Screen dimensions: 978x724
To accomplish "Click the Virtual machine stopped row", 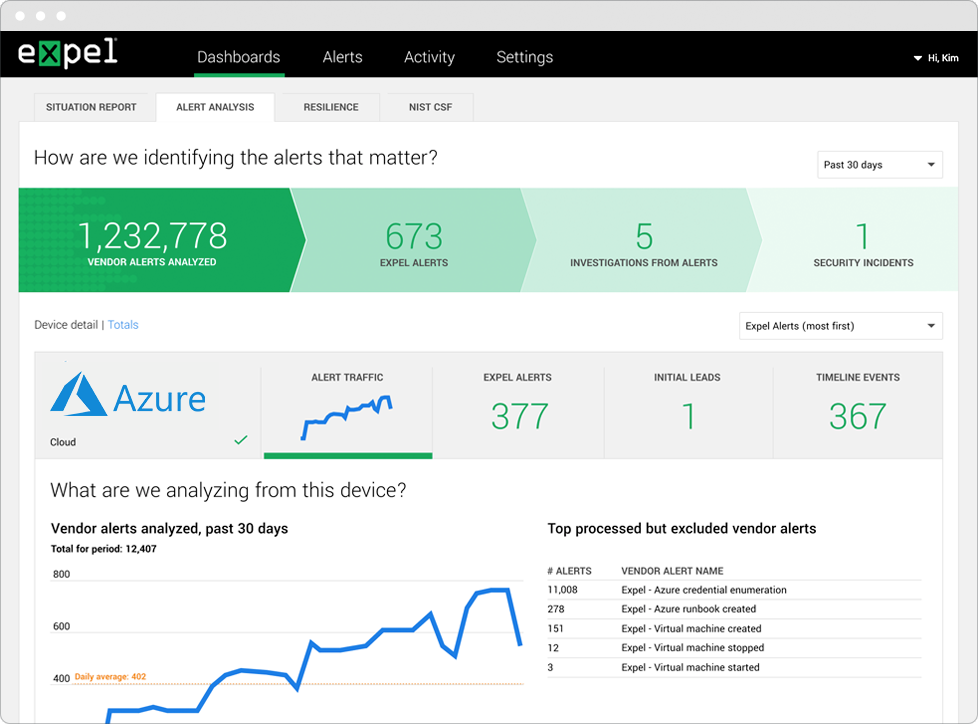I will tap(734, 648).
